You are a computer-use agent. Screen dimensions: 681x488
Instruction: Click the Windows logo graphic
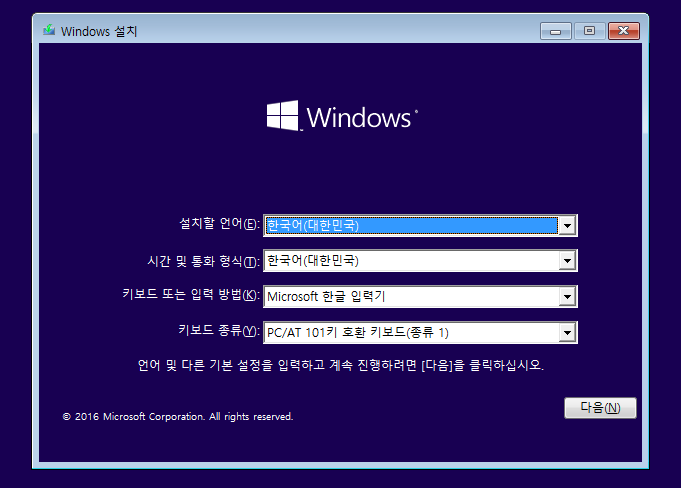[x=342, y=116]
